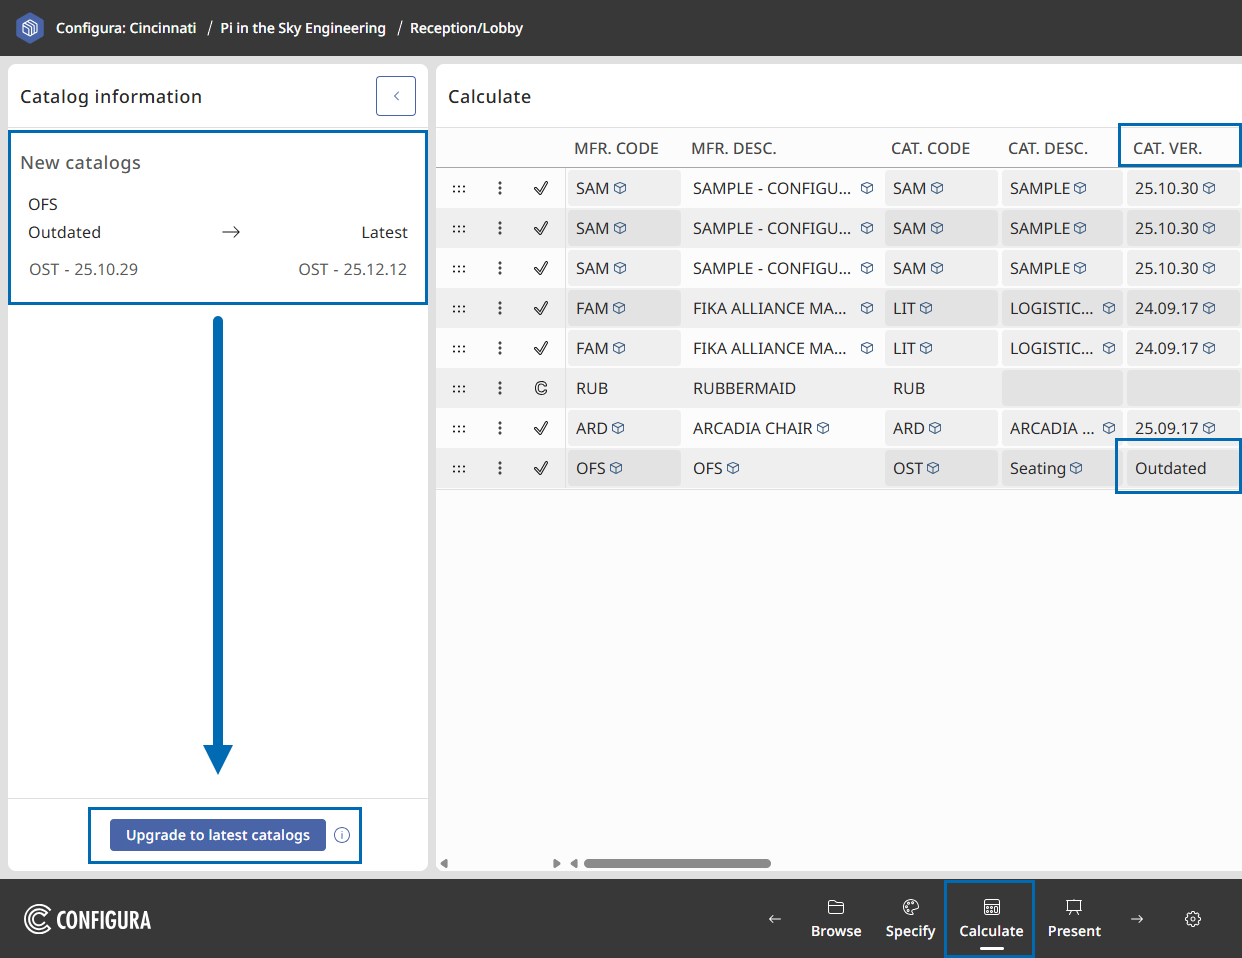The width and height of the screenshot is (1242, 958).
Task: Go forward with the right arrow
Action: (x=1137, y=919)
